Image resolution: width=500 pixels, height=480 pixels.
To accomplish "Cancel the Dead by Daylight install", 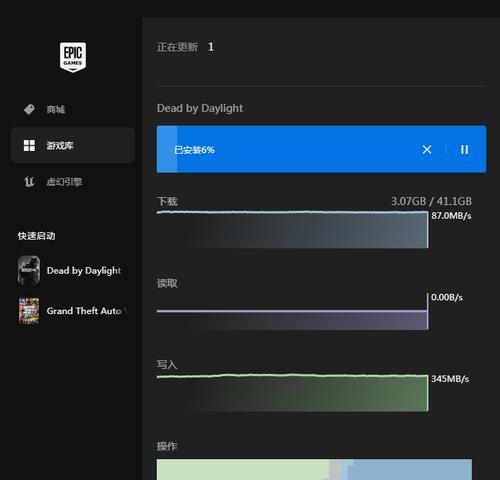I will (x=427, y=149).
